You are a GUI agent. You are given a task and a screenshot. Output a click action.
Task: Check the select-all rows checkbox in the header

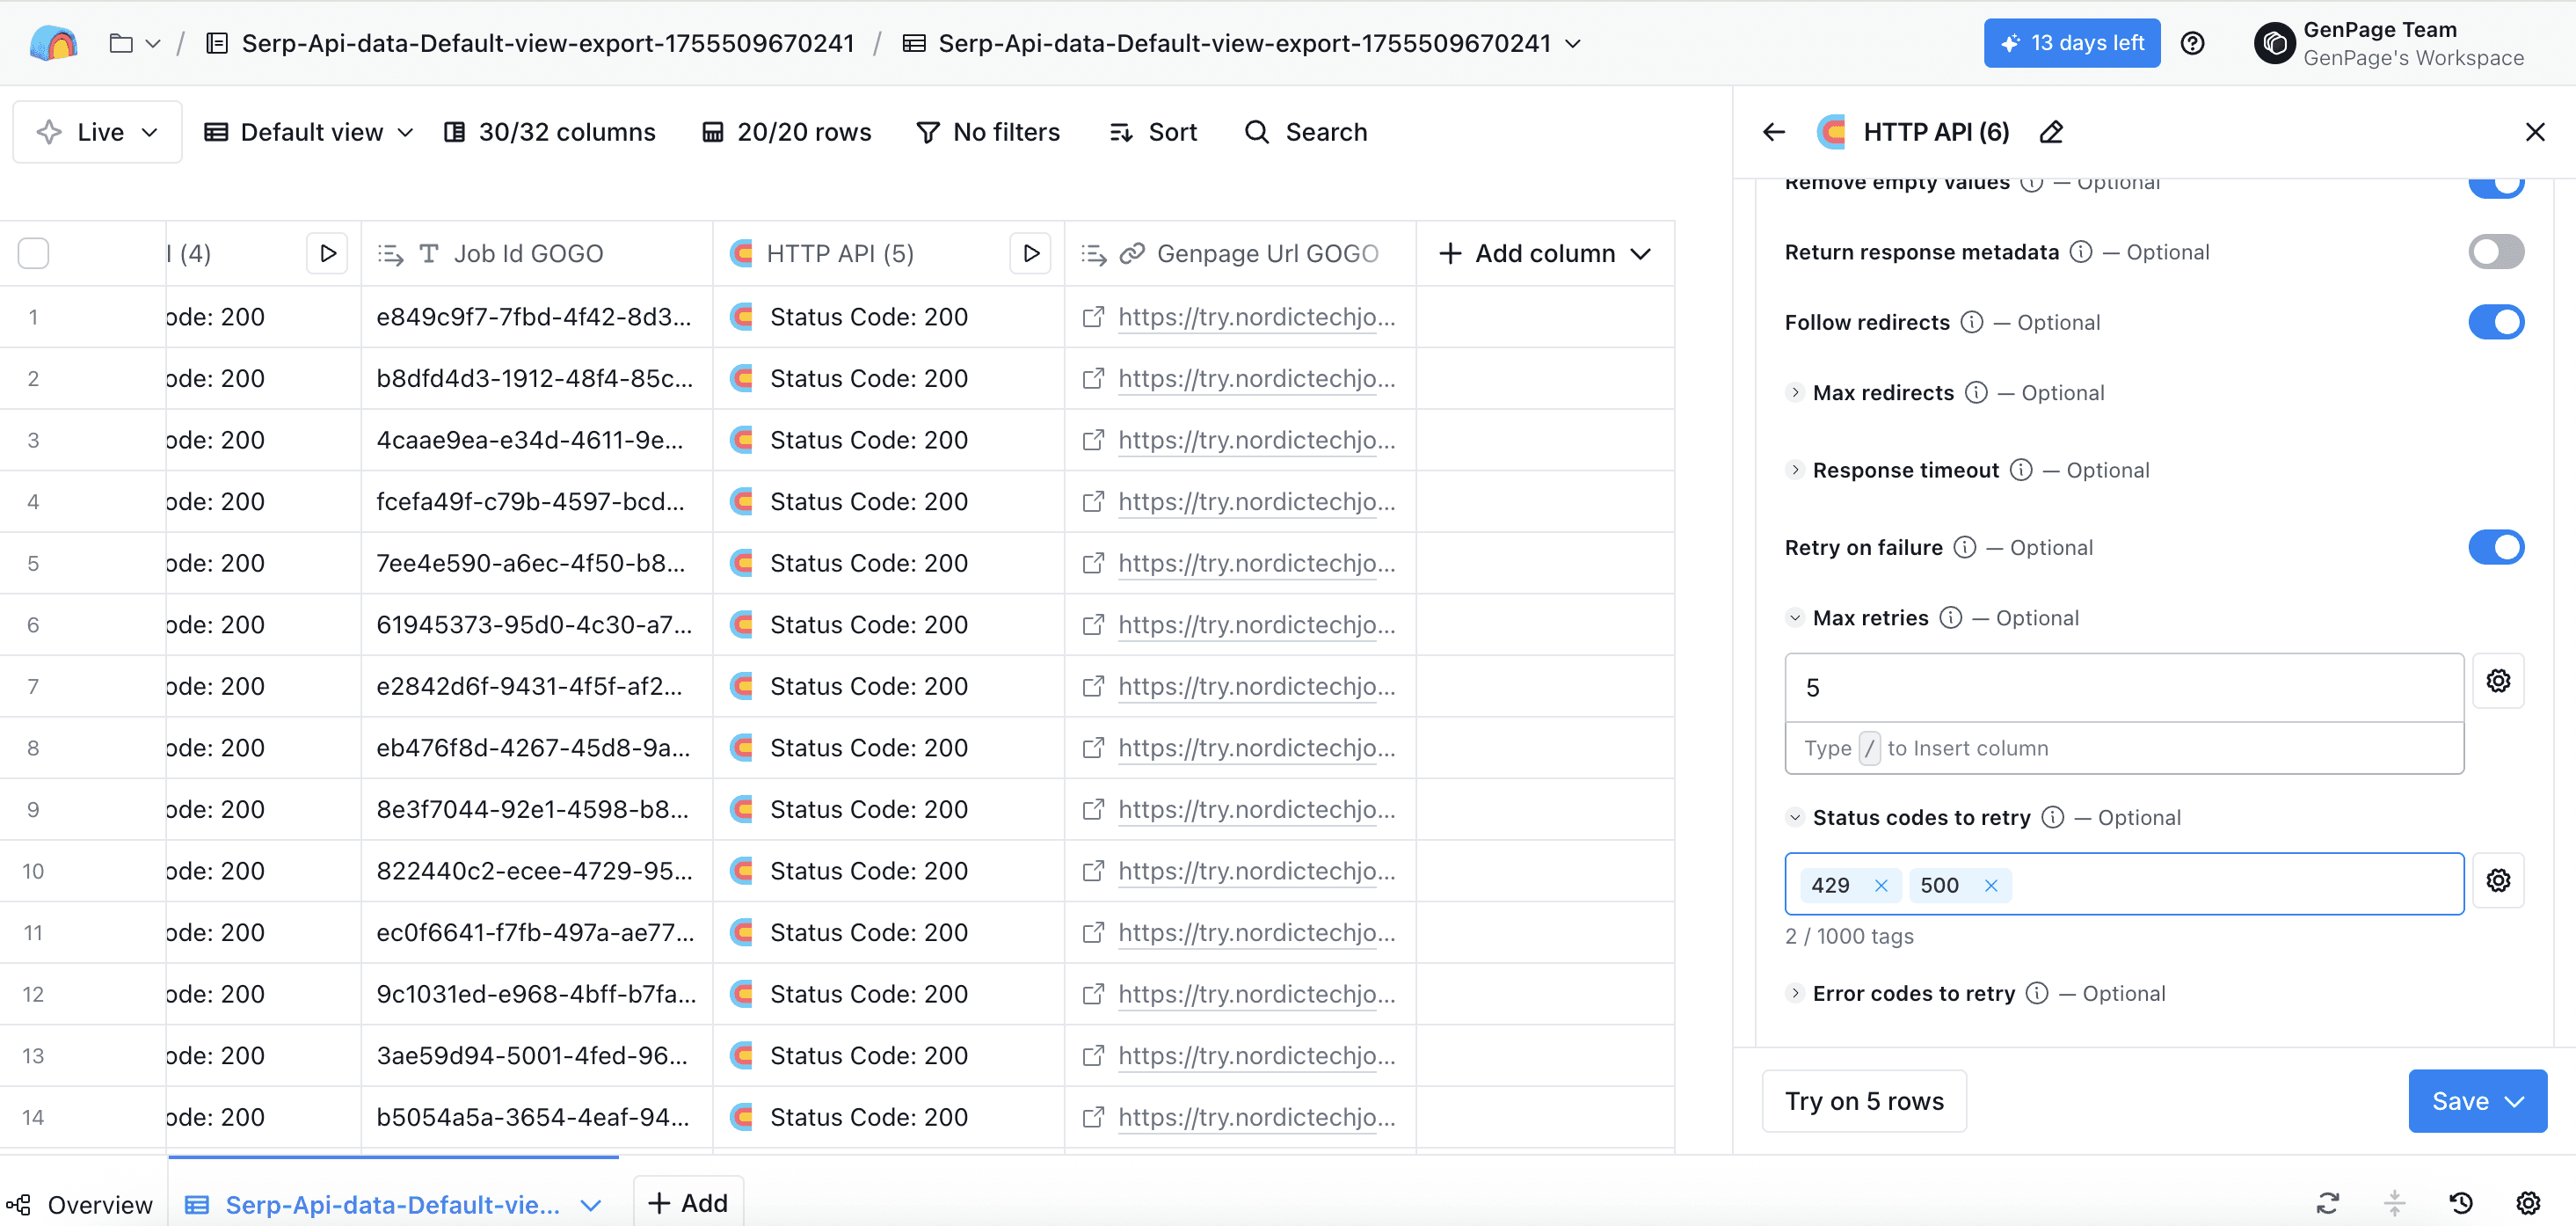coord(33,253)
